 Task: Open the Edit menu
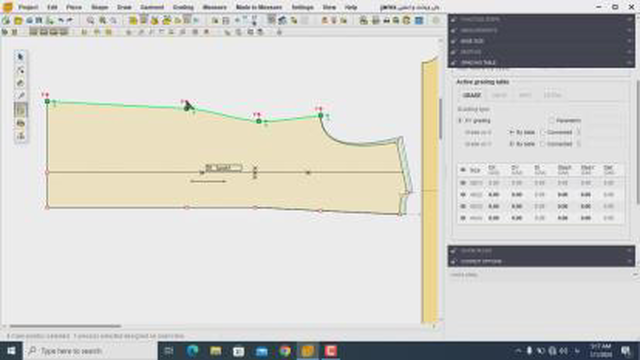52,7
